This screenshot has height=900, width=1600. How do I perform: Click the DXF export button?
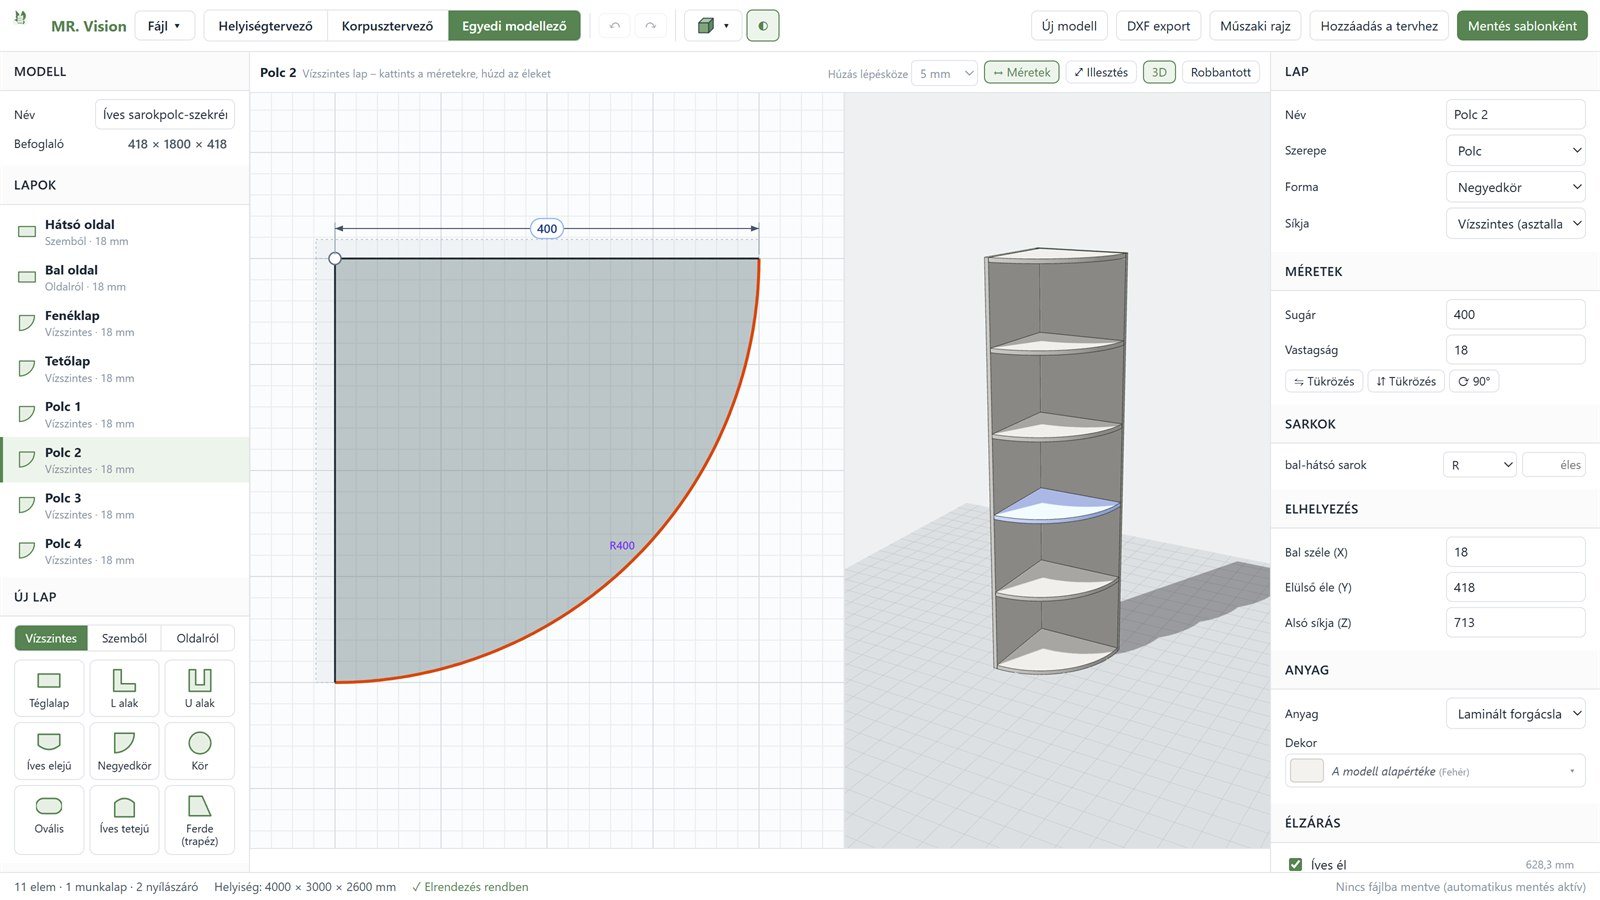[1158, 26]
